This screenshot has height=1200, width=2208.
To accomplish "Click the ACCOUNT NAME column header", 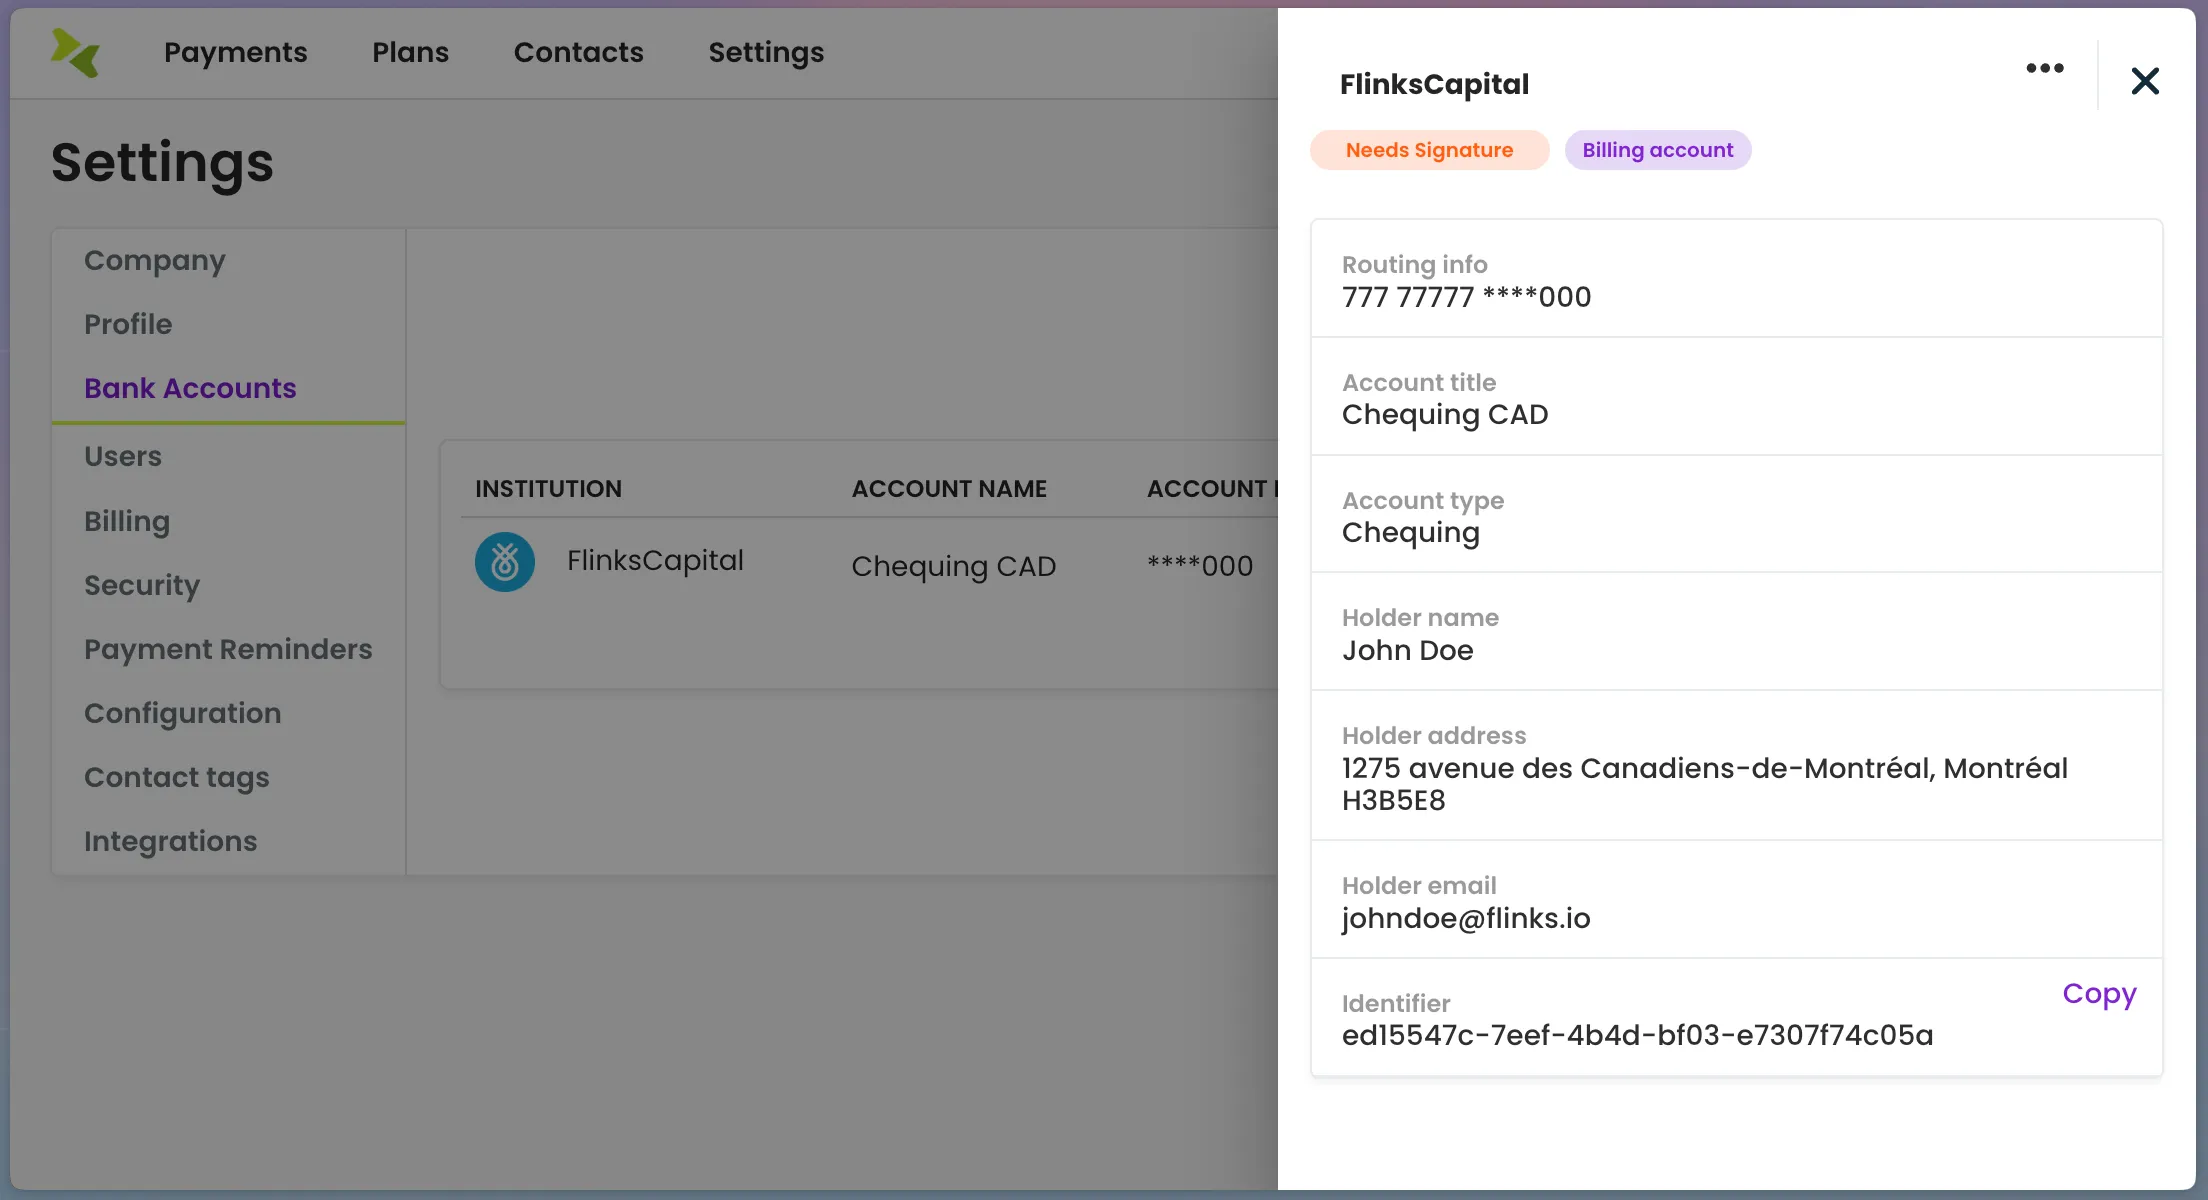I will point(949,489).
